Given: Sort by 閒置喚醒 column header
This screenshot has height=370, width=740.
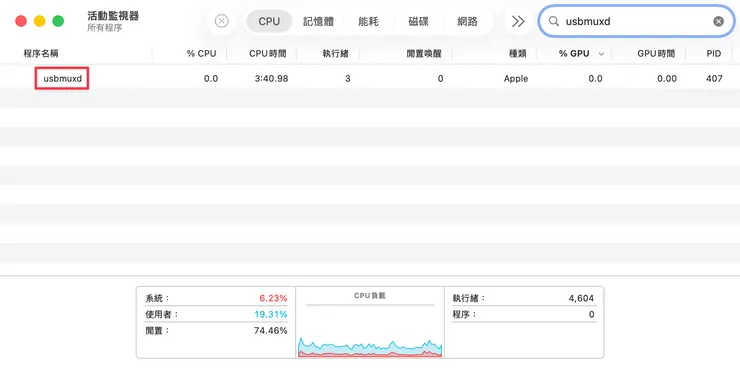Looking at the screenshot, I should (x=424, y=53).
